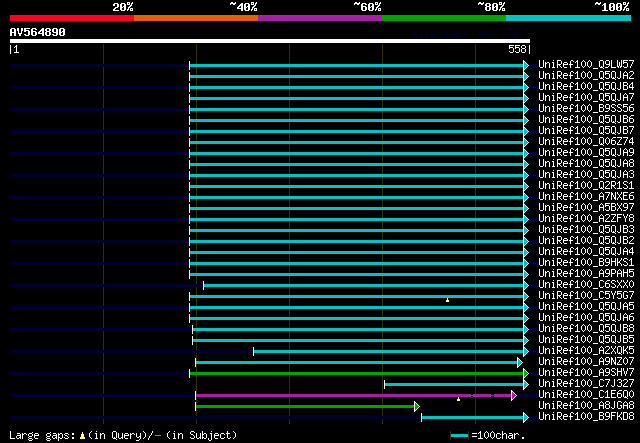Viewport: 640px width, 443px height.
Task: Click the query start position label 1
Action: (15, 49)
